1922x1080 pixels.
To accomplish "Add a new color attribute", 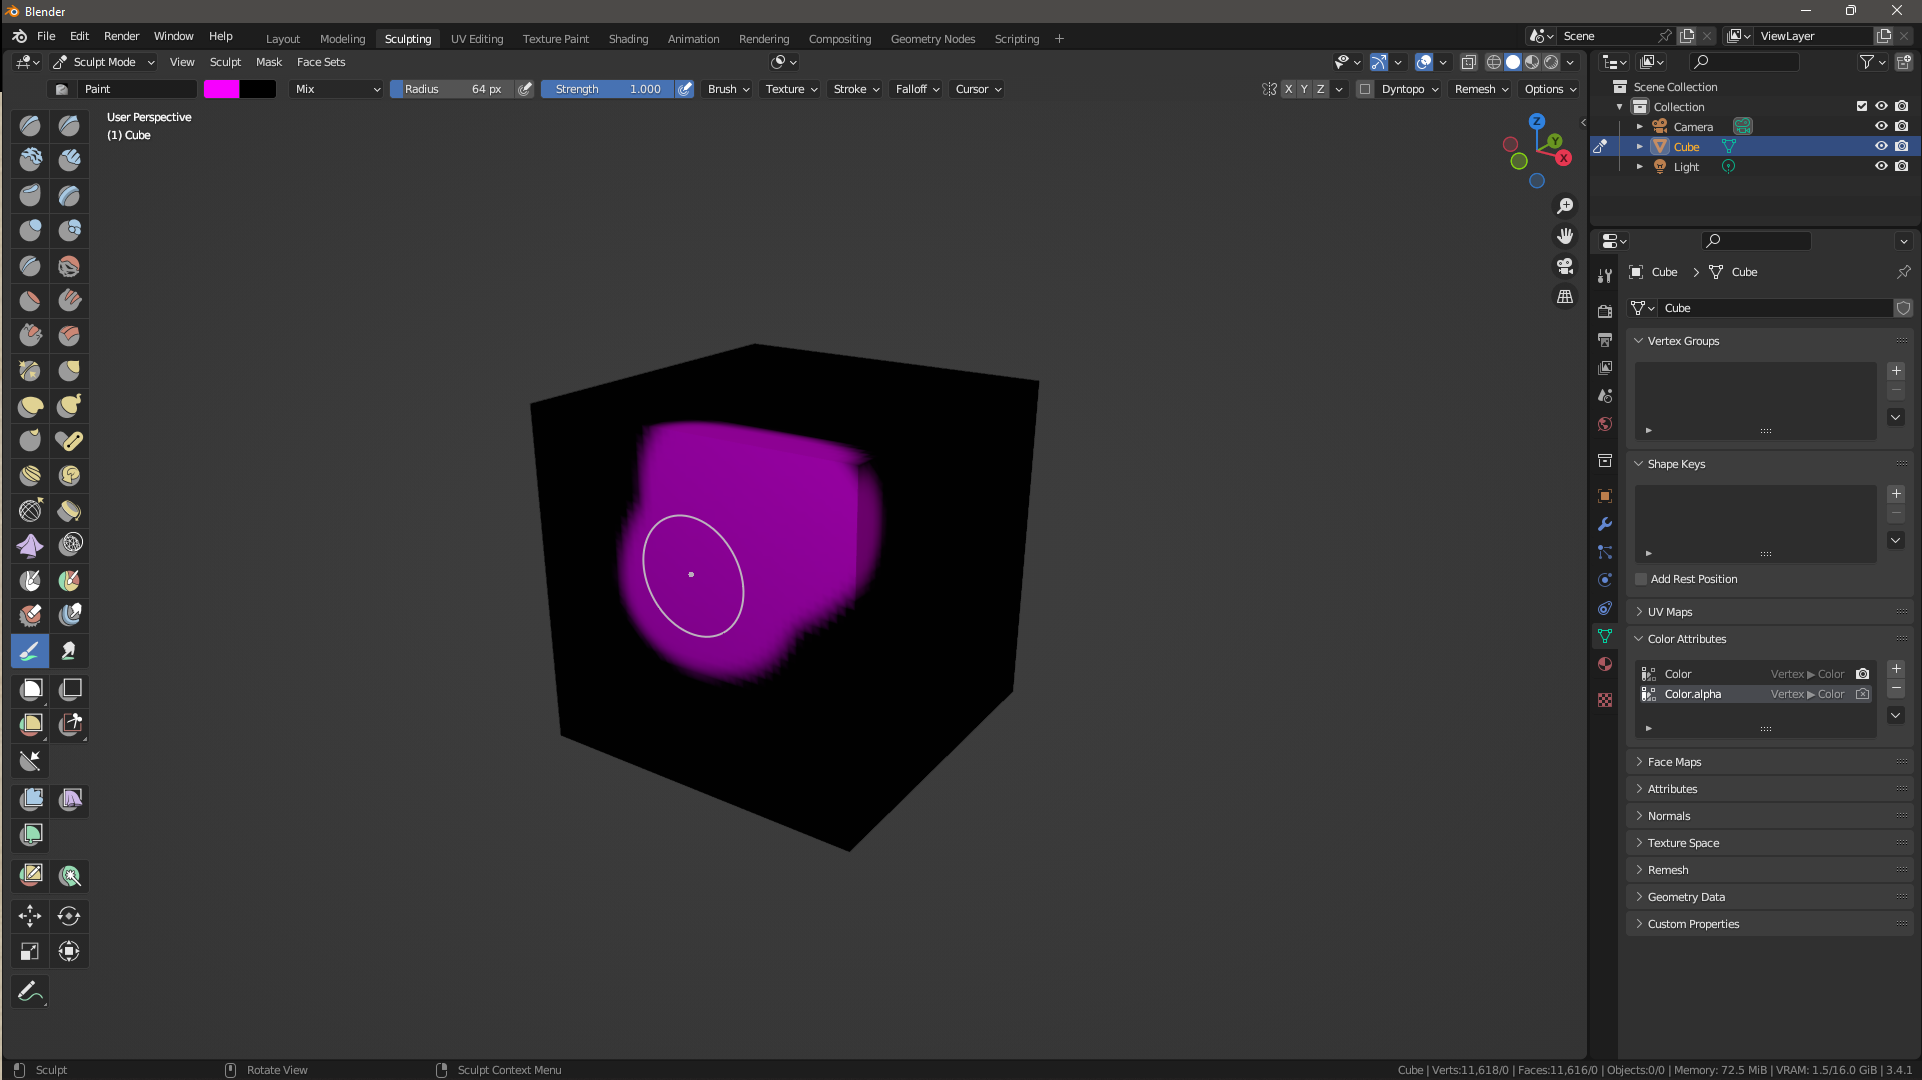I will coord(1896,669).
